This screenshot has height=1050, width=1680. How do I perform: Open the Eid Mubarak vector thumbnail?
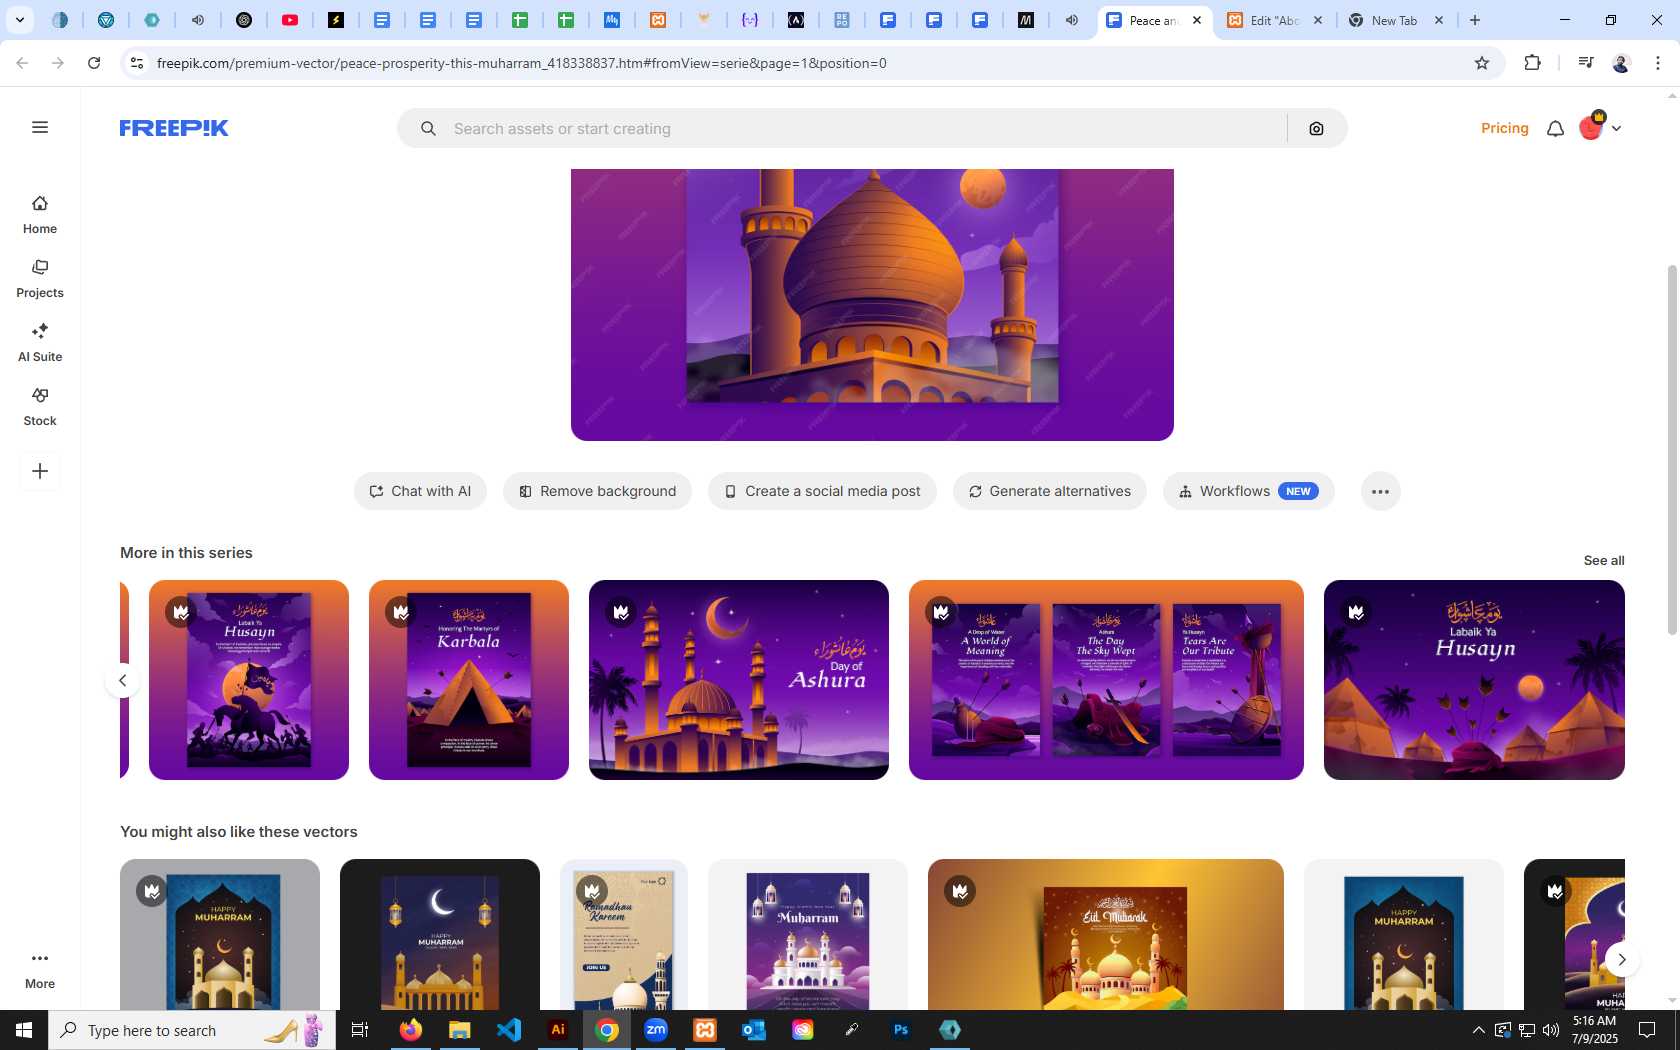tap(1106, 935)
